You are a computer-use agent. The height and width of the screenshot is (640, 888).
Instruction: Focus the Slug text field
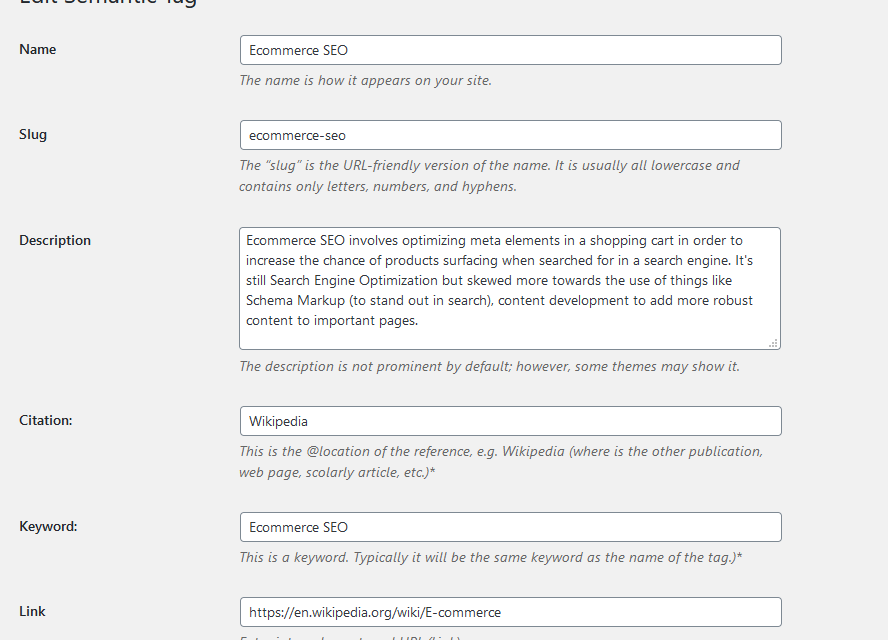(510, 135)
